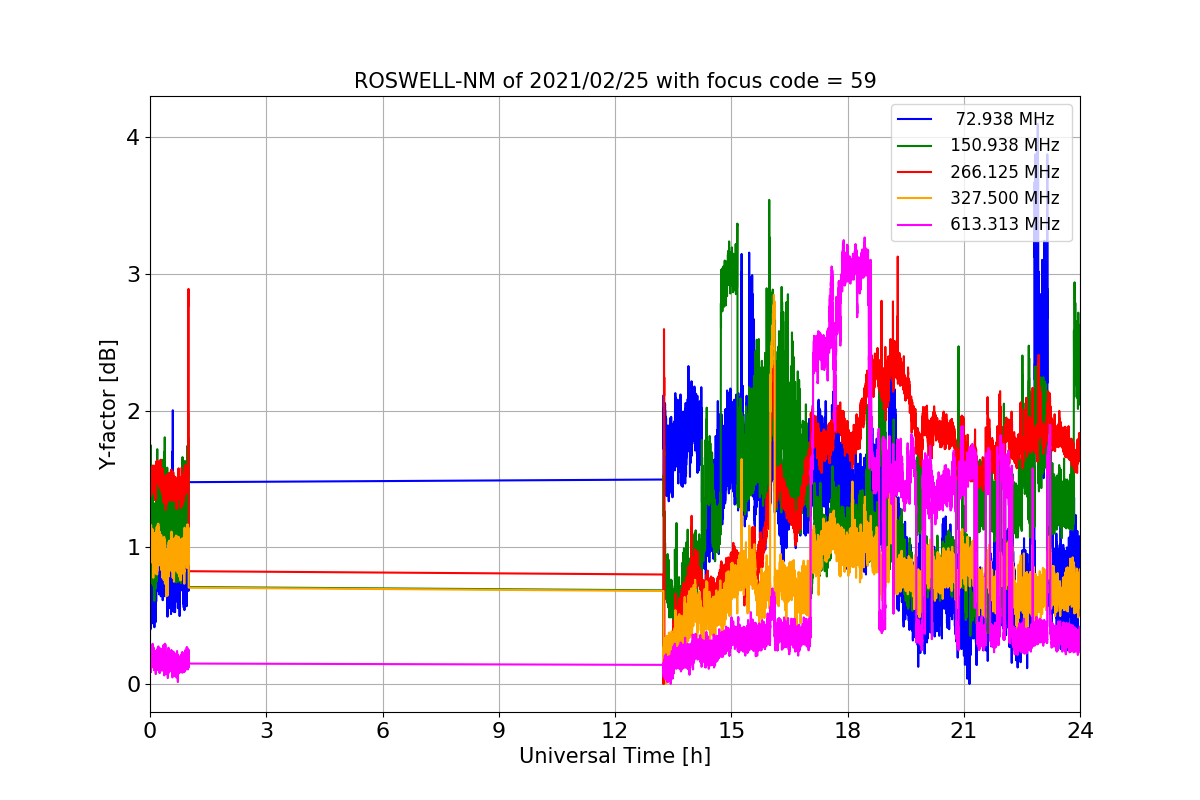
Task: Click the 150.938 MHz legend label
Action: click(1005, 145)
